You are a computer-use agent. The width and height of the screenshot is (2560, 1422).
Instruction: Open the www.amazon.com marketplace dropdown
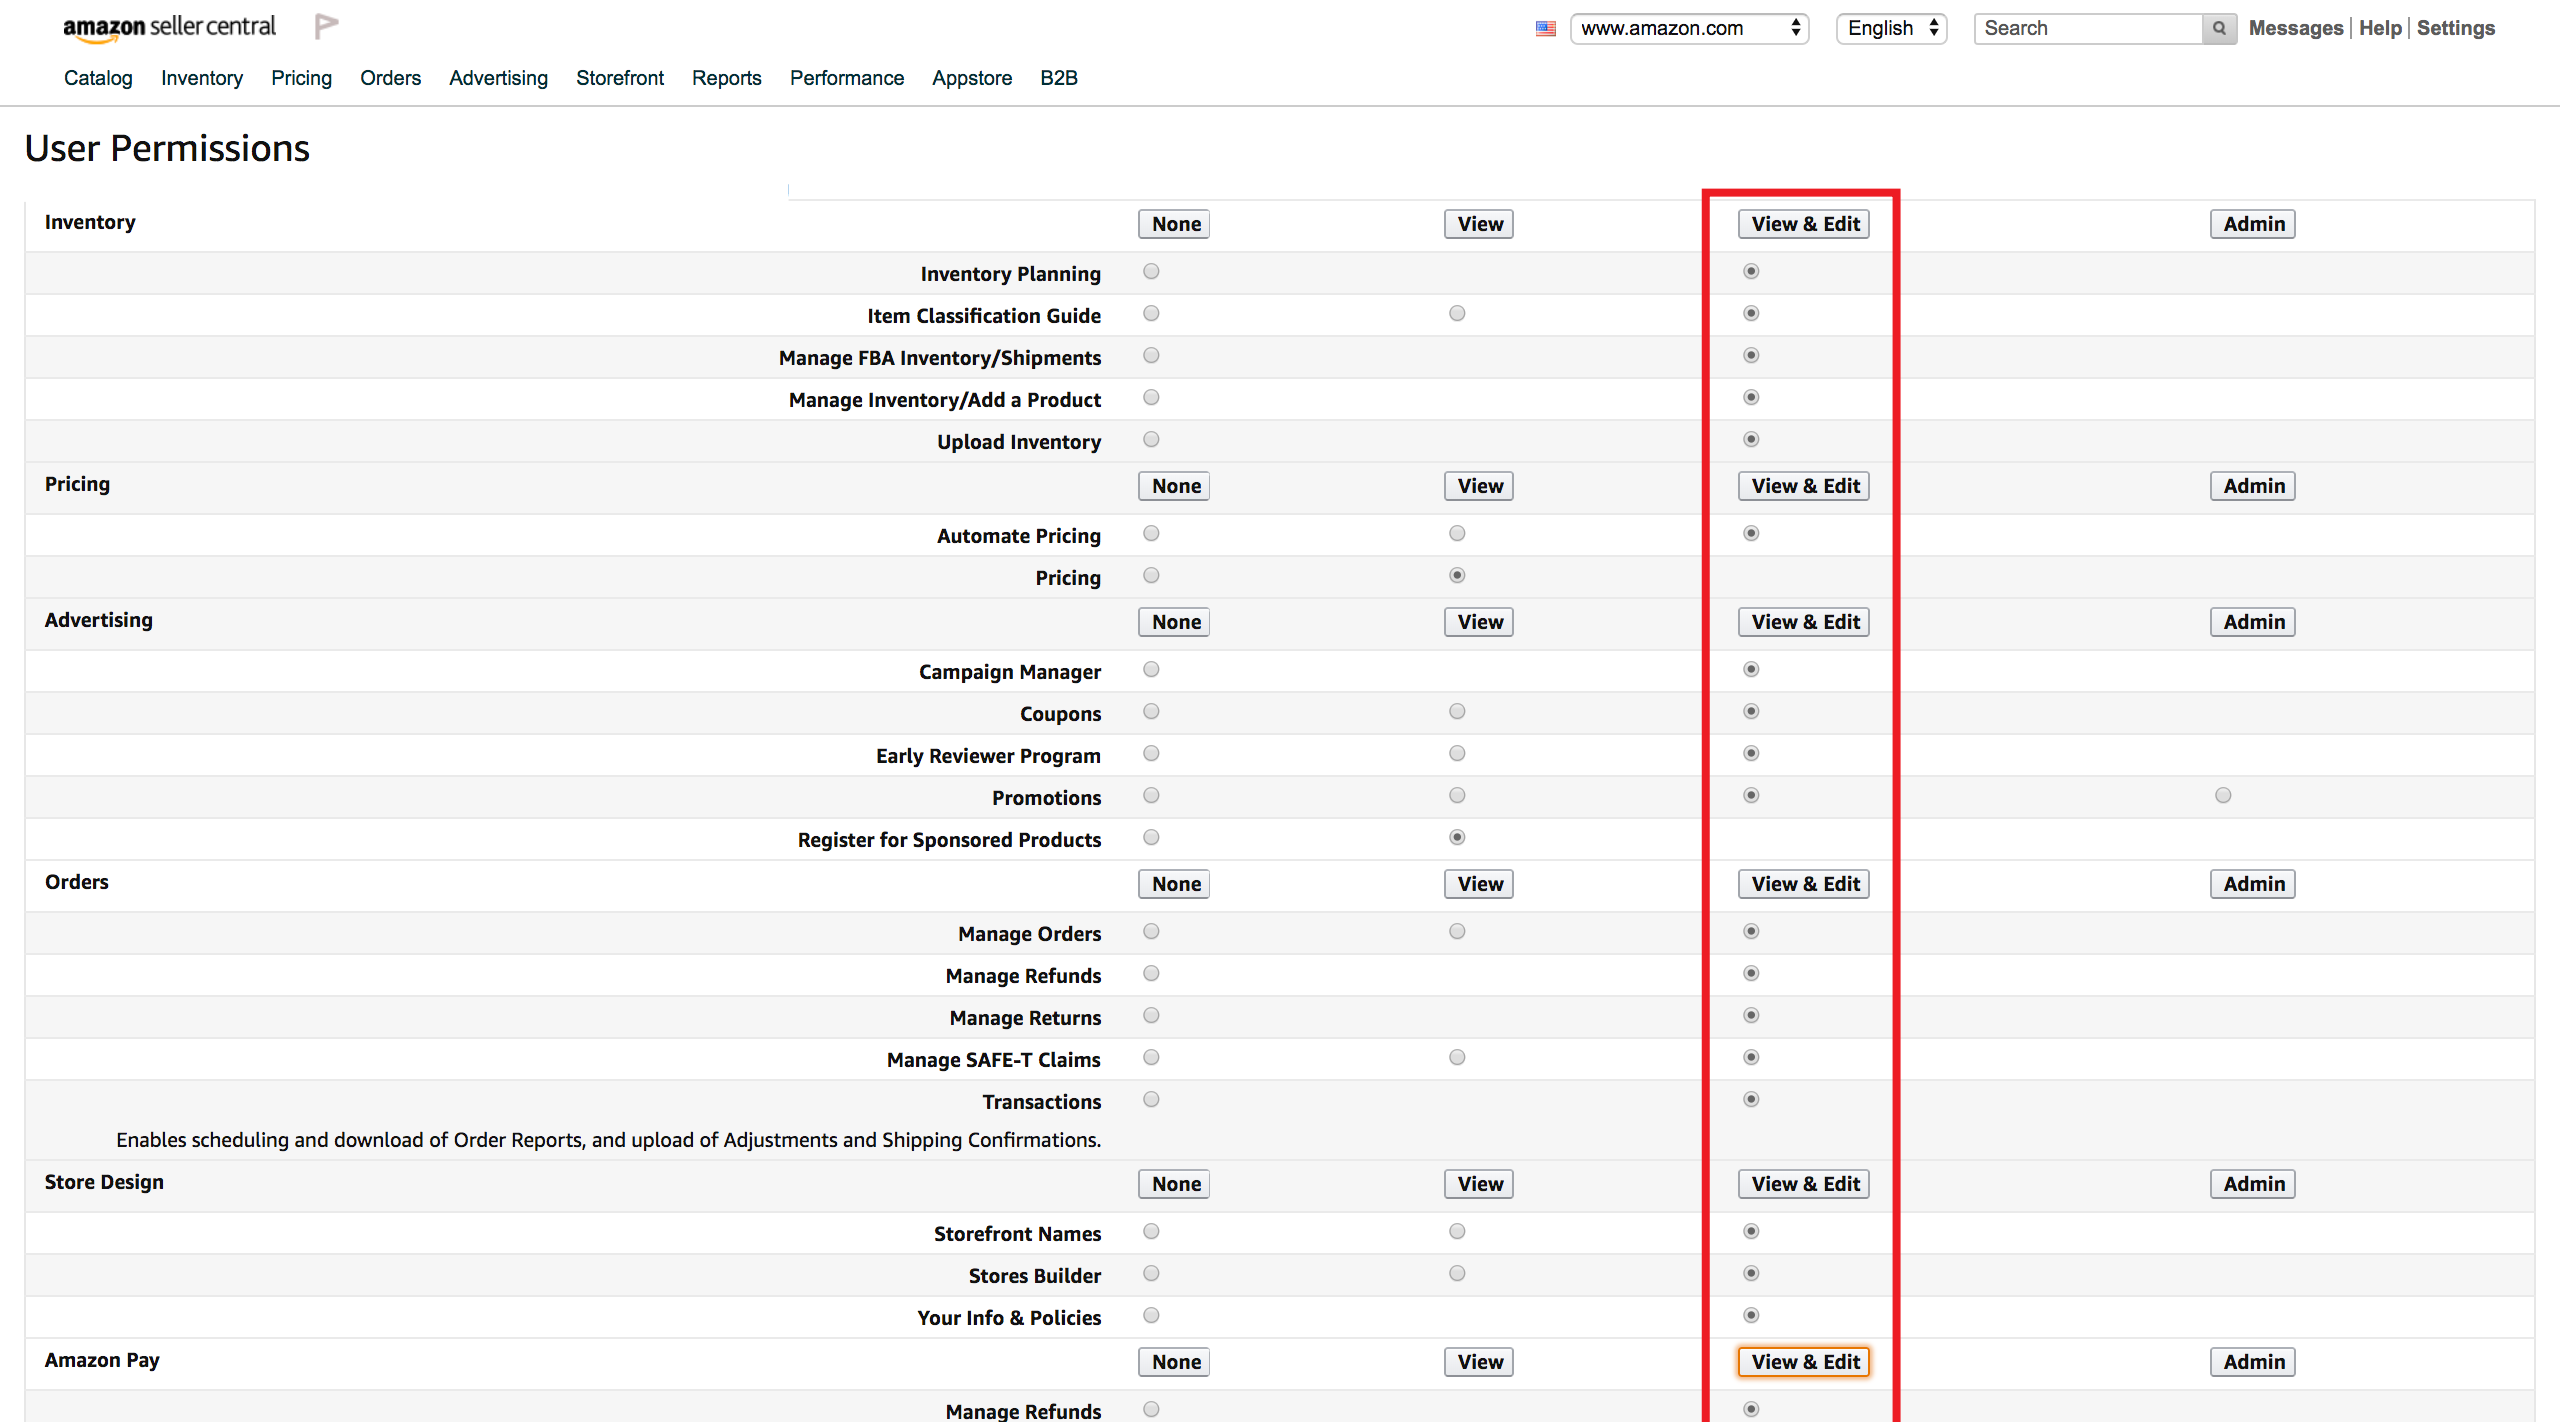pyautogui.click(x=1689, y=28)
